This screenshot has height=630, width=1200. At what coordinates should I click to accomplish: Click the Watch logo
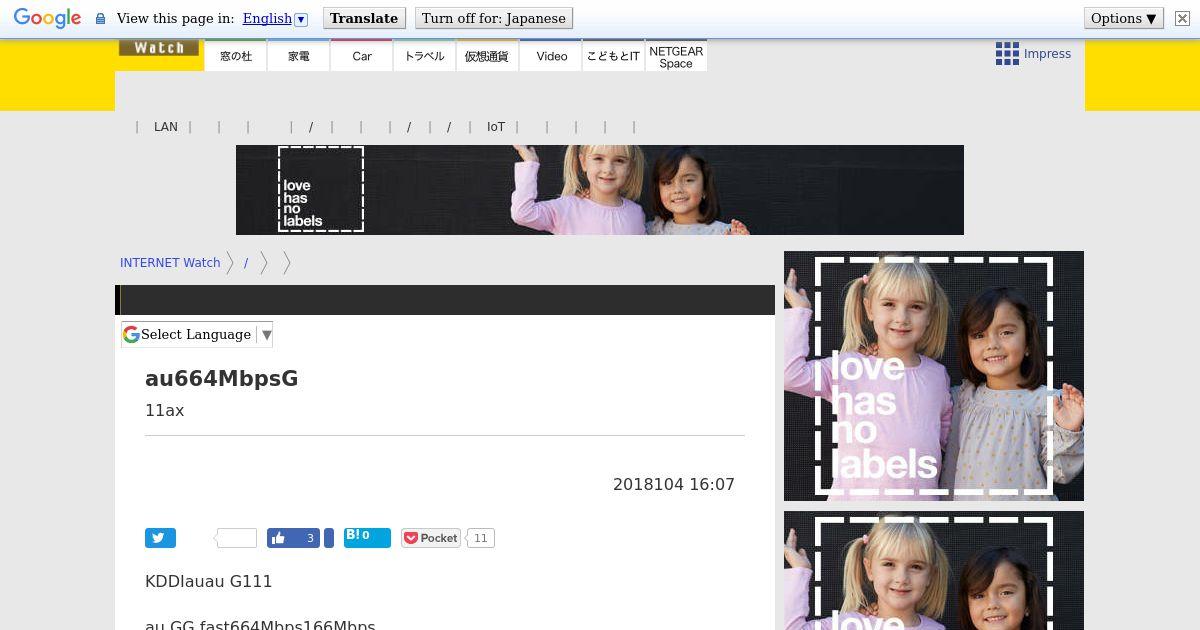[x=159, y=48]
